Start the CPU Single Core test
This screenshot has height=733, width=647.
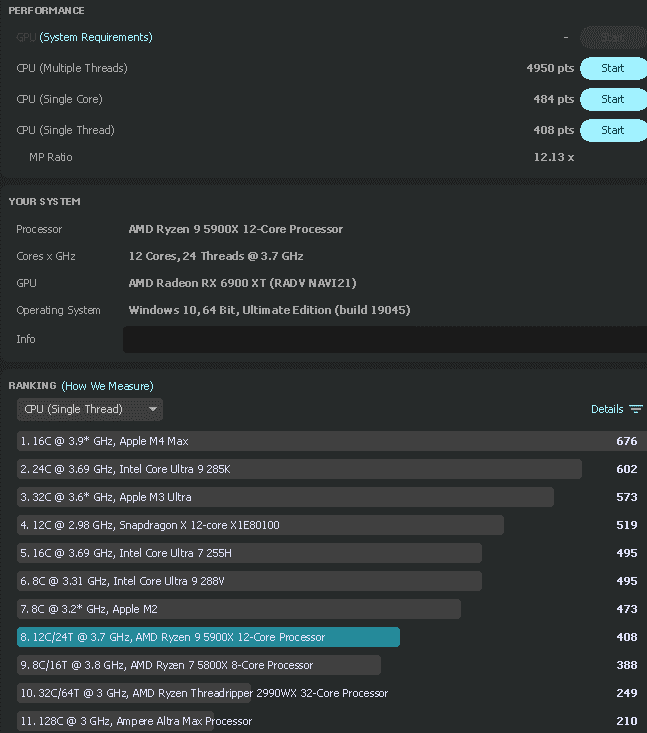coord(613,99)
